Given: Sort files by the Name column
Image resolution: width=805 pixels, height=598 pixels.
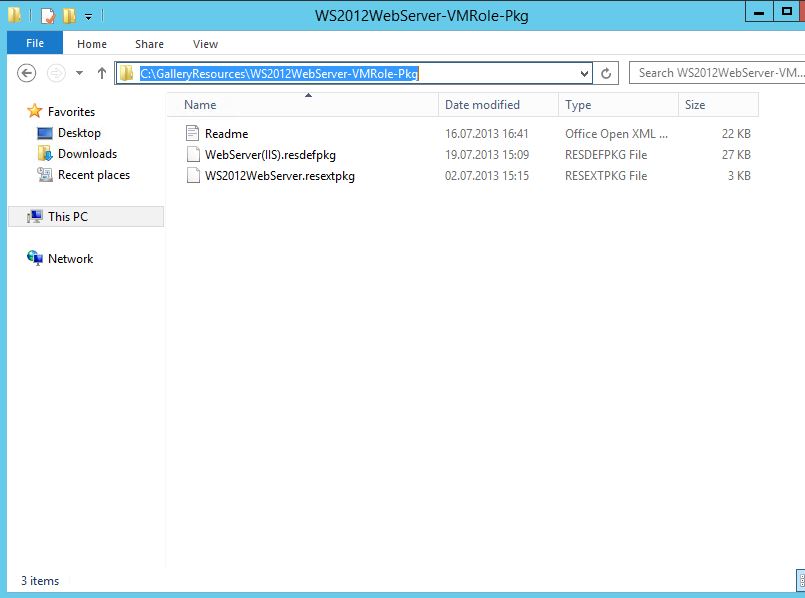Looking at the screenshot, I should tap(303, 105).
